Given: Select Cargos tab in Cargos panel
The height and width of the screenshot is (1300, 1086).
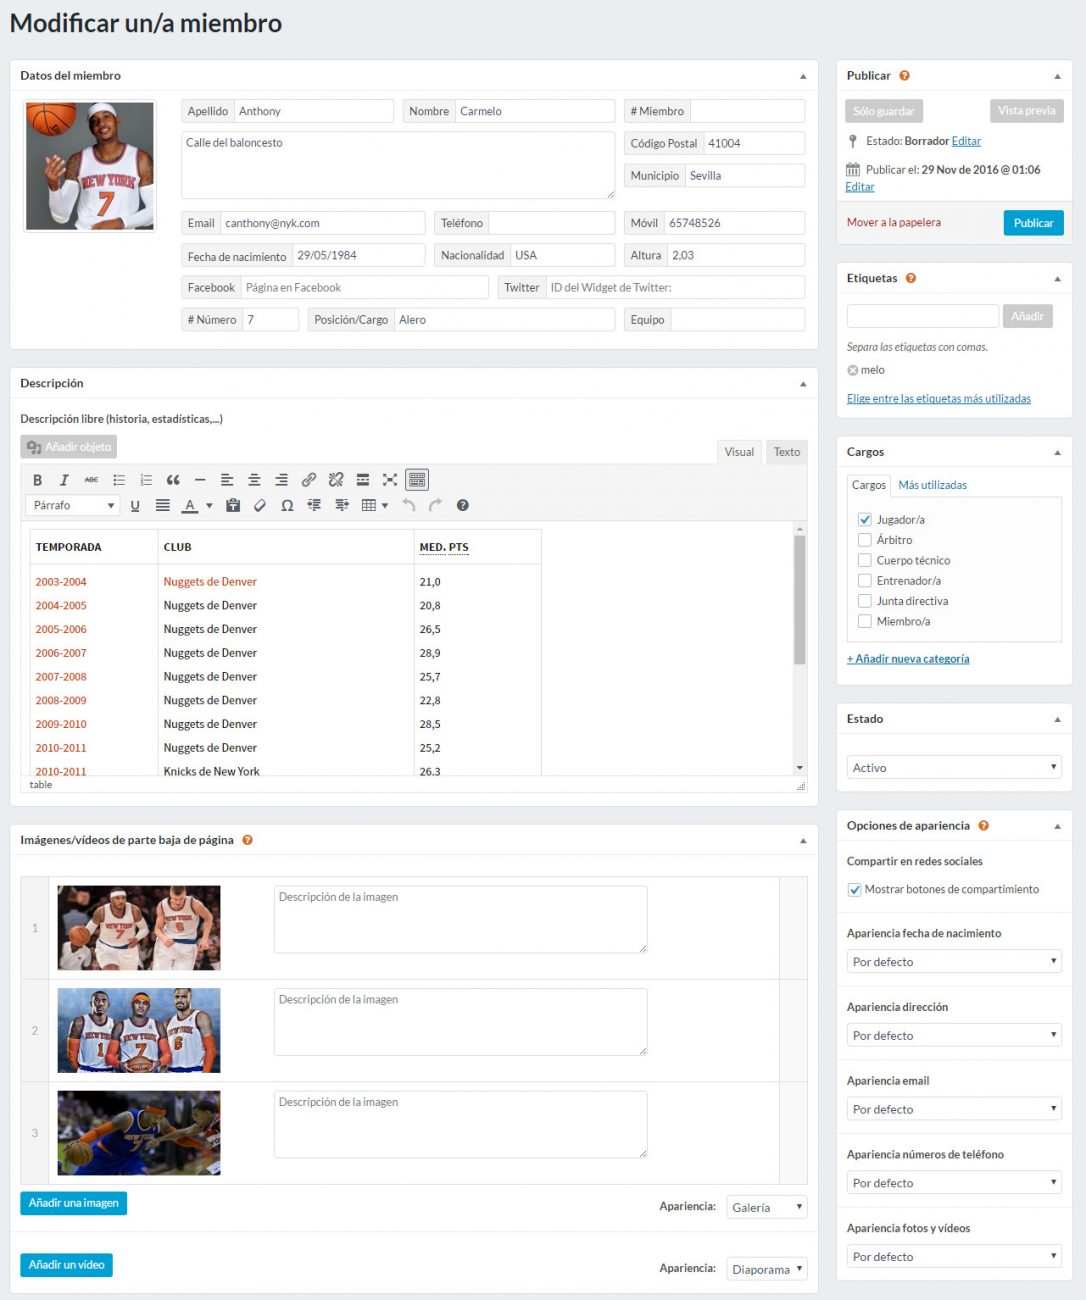Looking at the screenshot, I should (869, 485).
